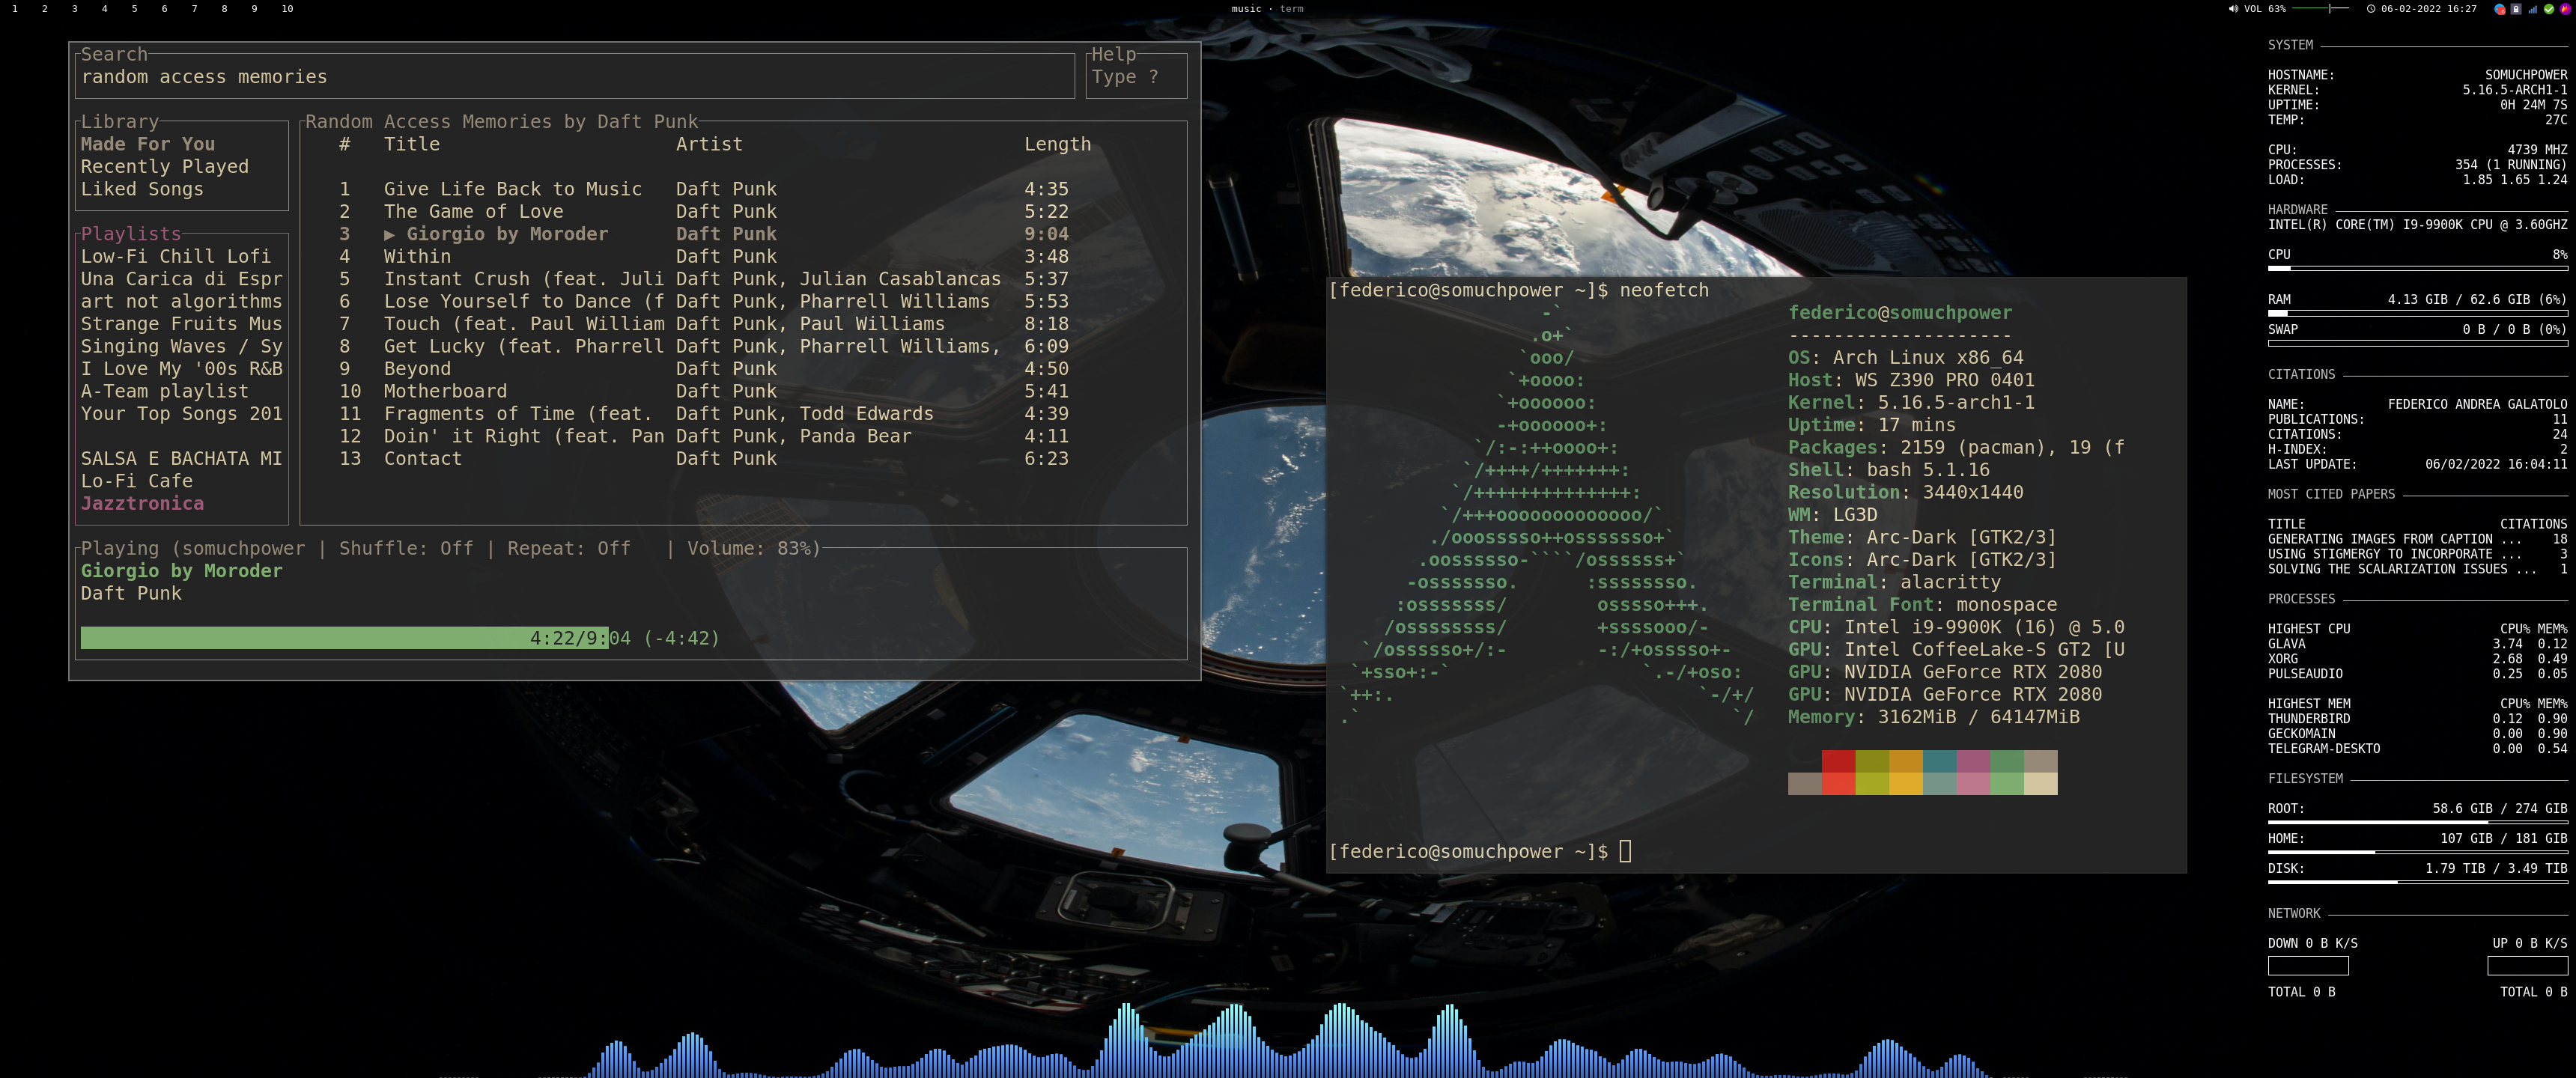Click the network signal bars tray icon

click(x=2532, y=9)
